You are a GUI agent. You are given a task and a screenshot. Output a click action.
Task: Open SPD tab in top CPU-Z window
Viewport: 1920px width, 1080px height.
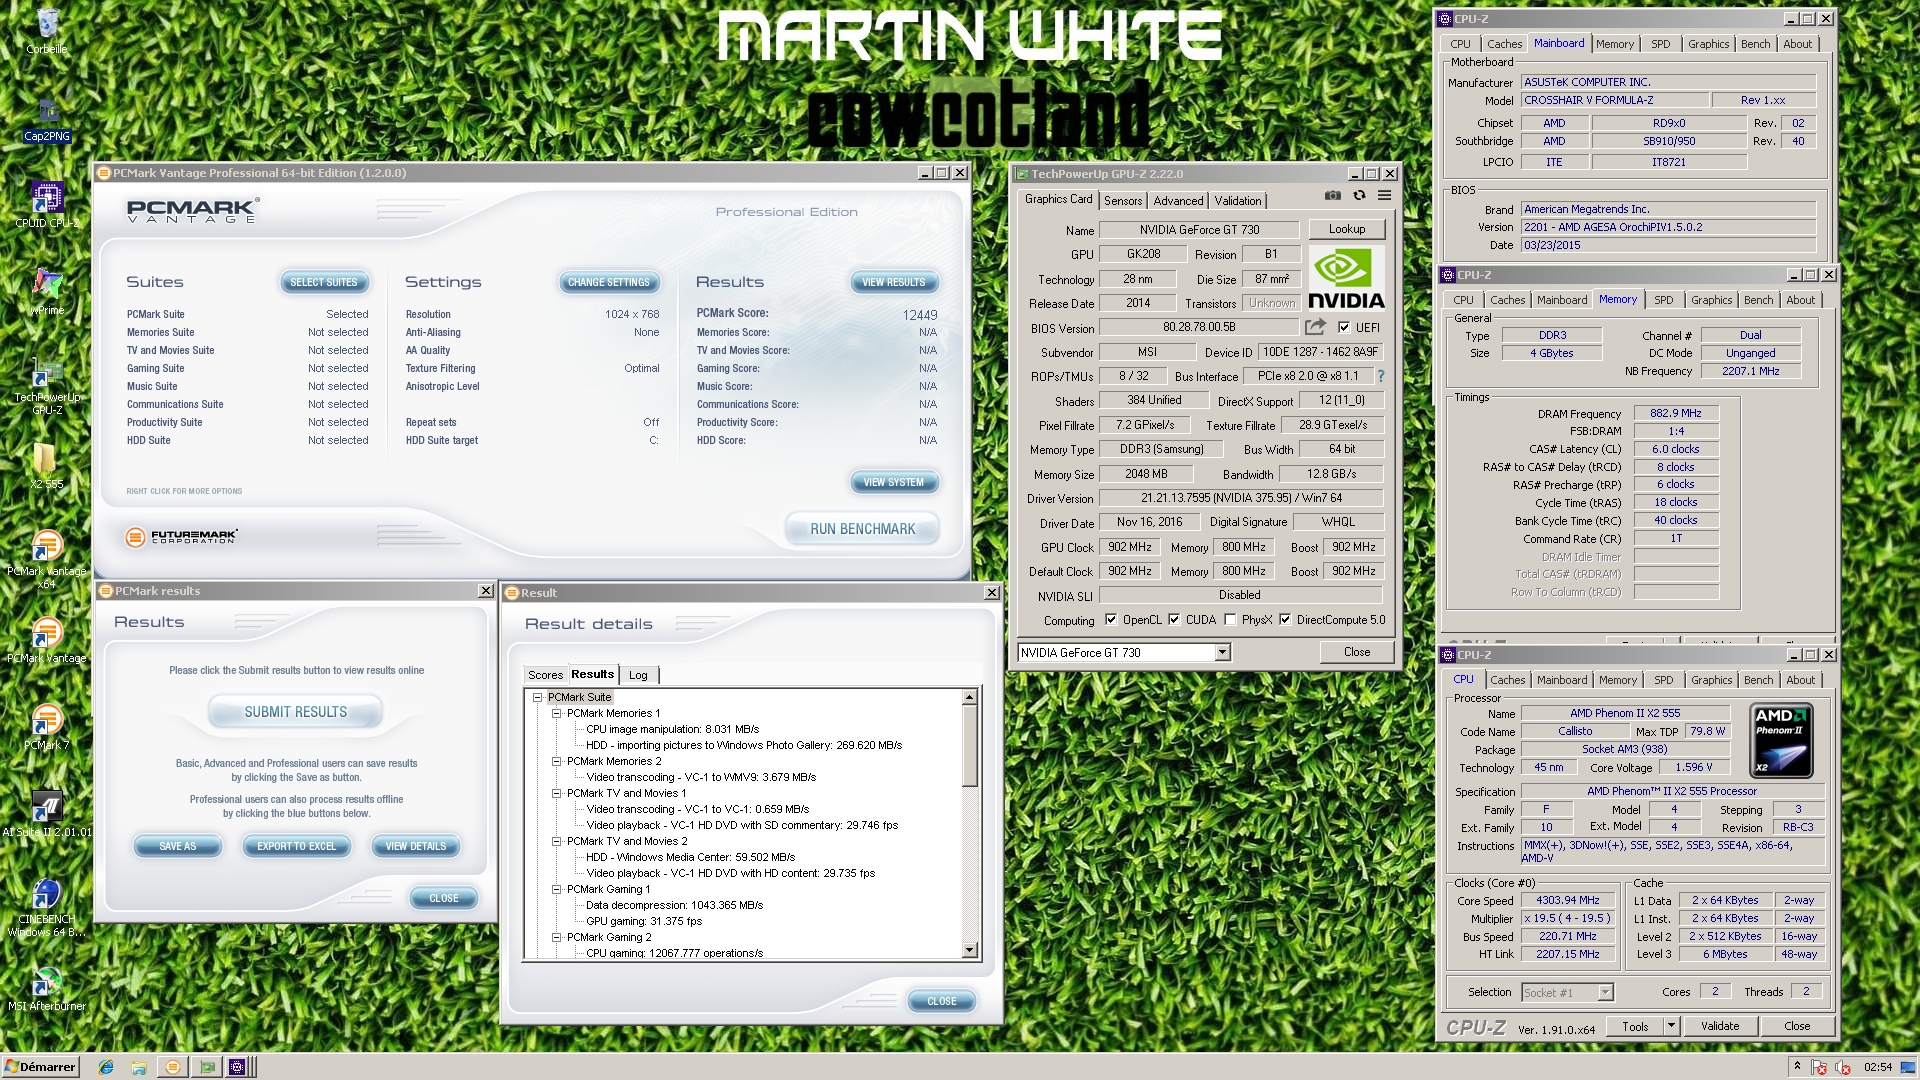tap(1660, 44)
